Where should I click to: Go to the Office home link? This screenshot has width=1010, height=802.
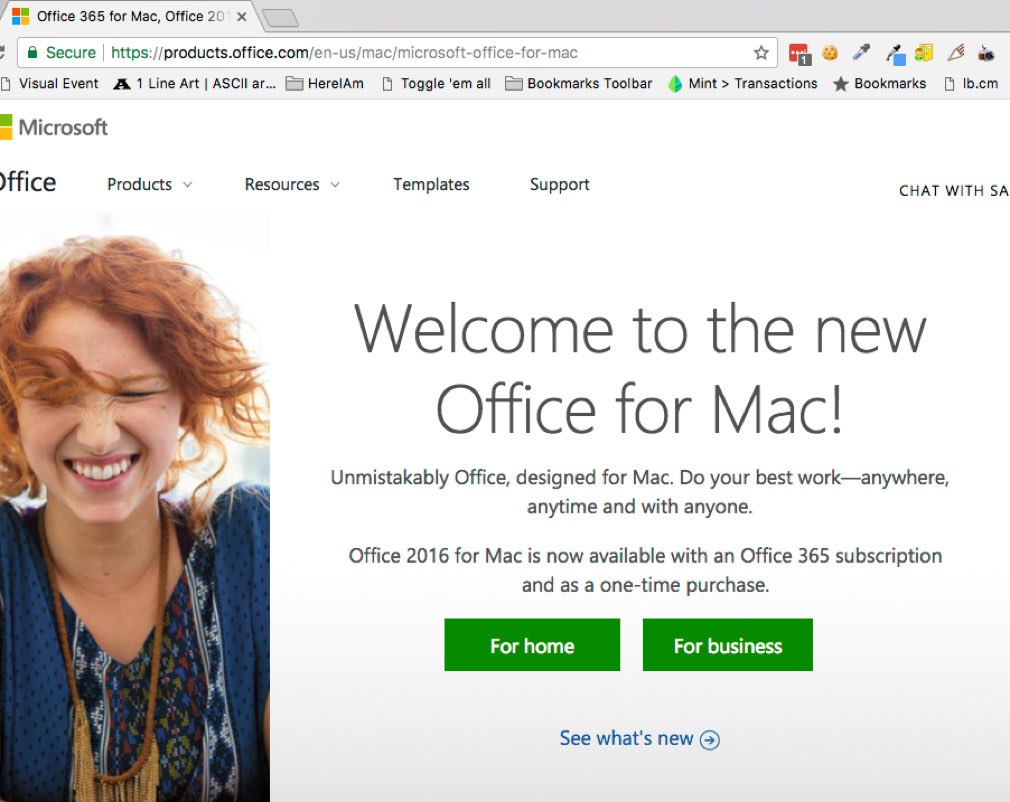tap(28, 182)
